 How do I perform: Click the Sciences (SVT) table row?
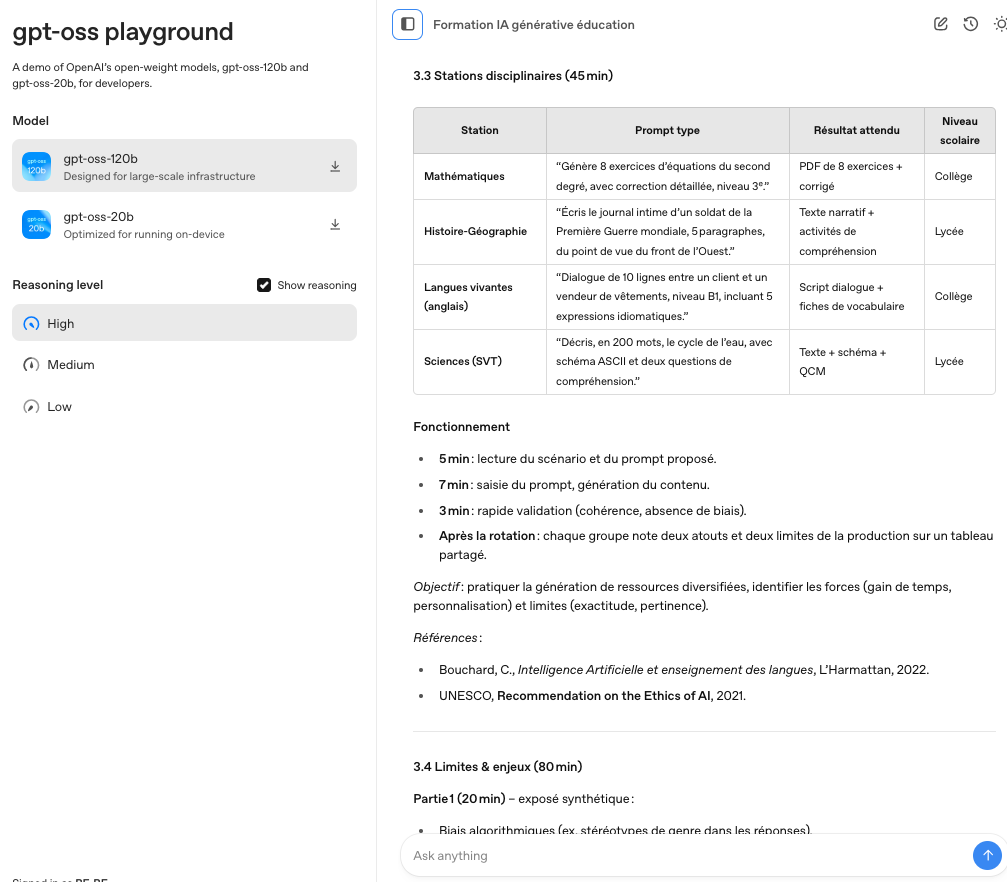[x=703, y=361]
